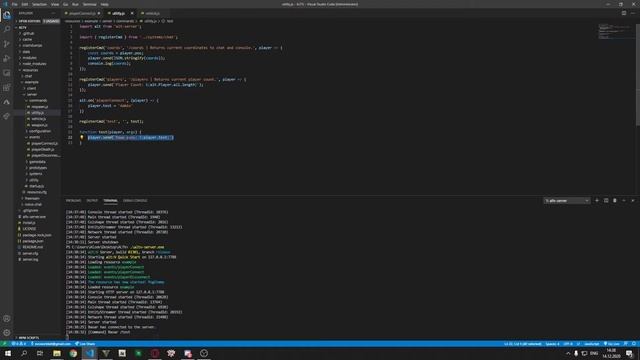Collapse the commands folder

pyautogui.click(x=38, y=100)
